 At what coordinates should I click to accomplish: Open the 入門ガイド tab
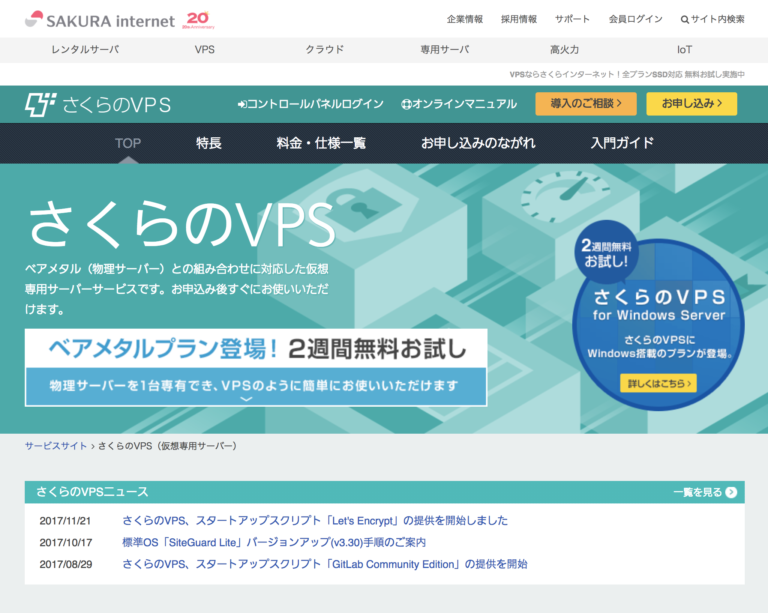point(622,143)
